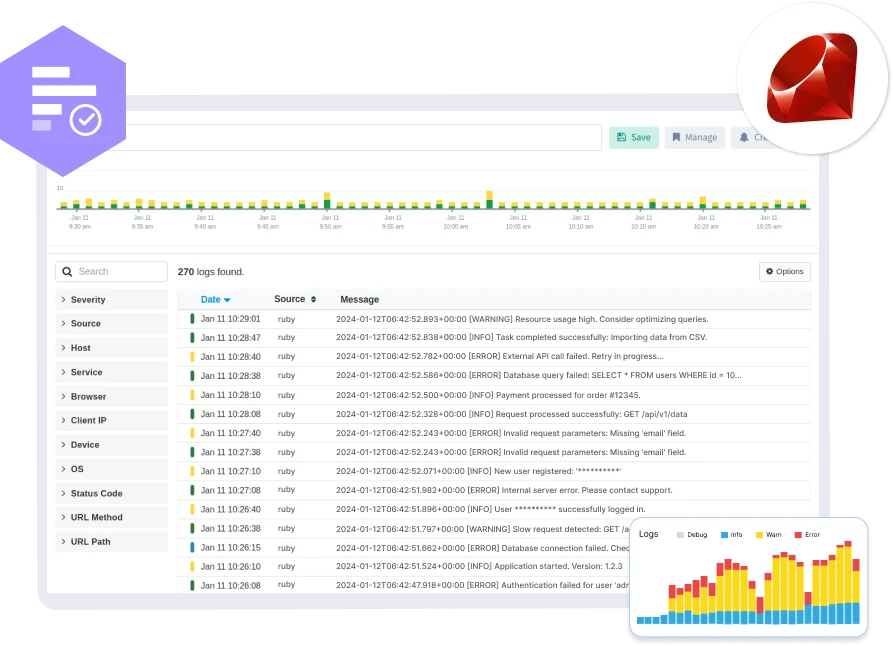Screen dimensions: 893x646
Task: Click the Jan 11 10:15 am axis label
Action: (x=644, y=222)
